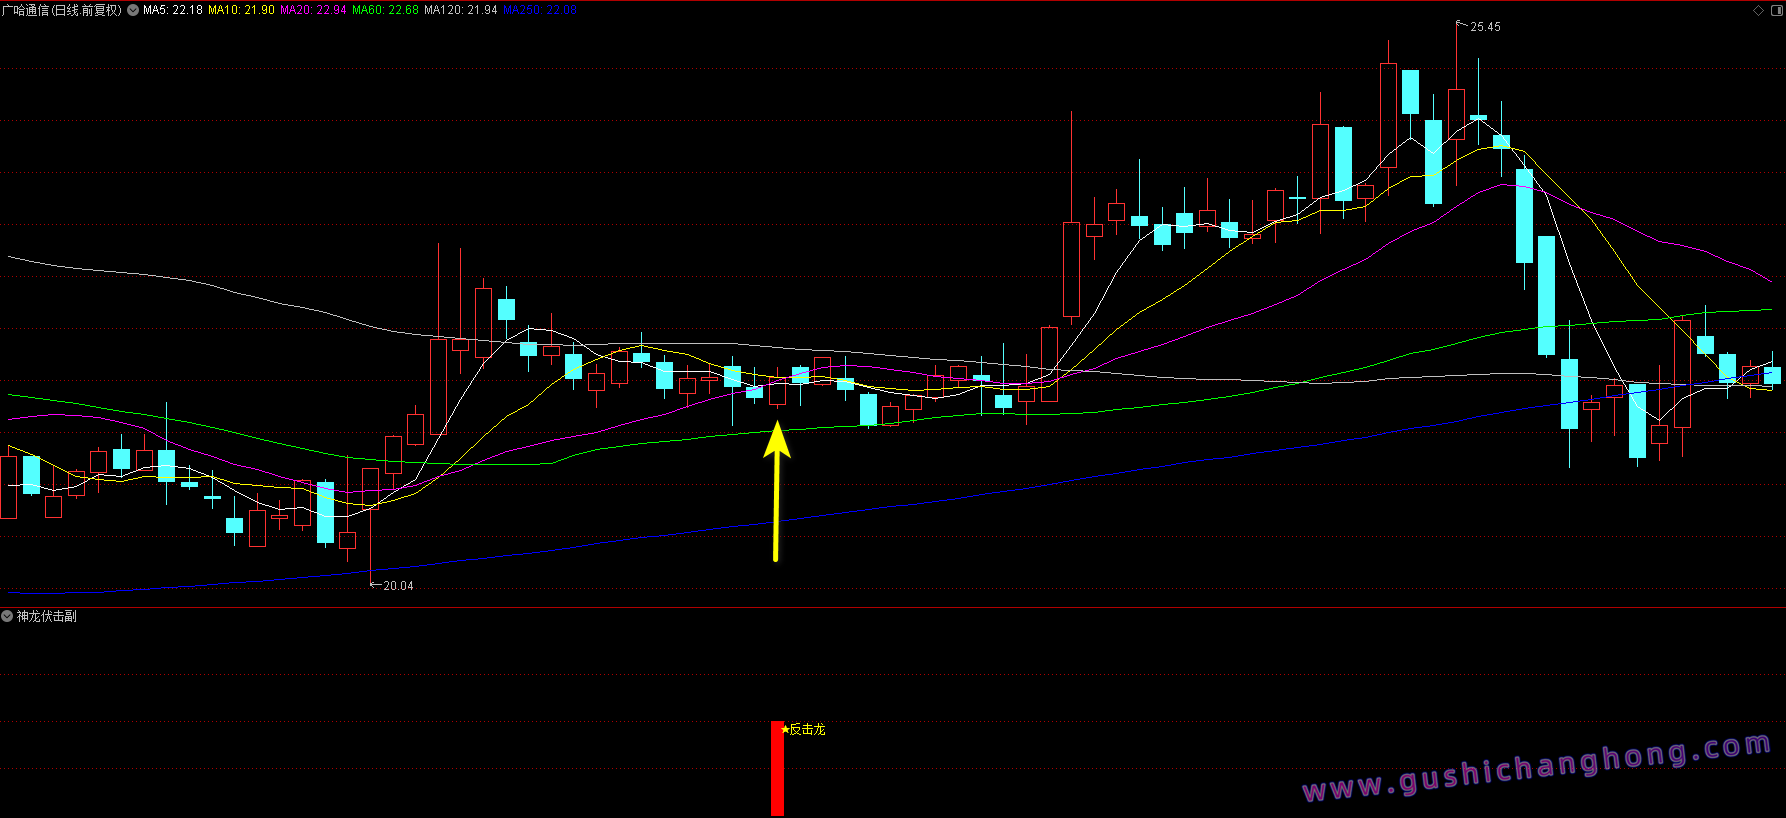Select the yellow MA10 legend label

(x=241, y=10)
